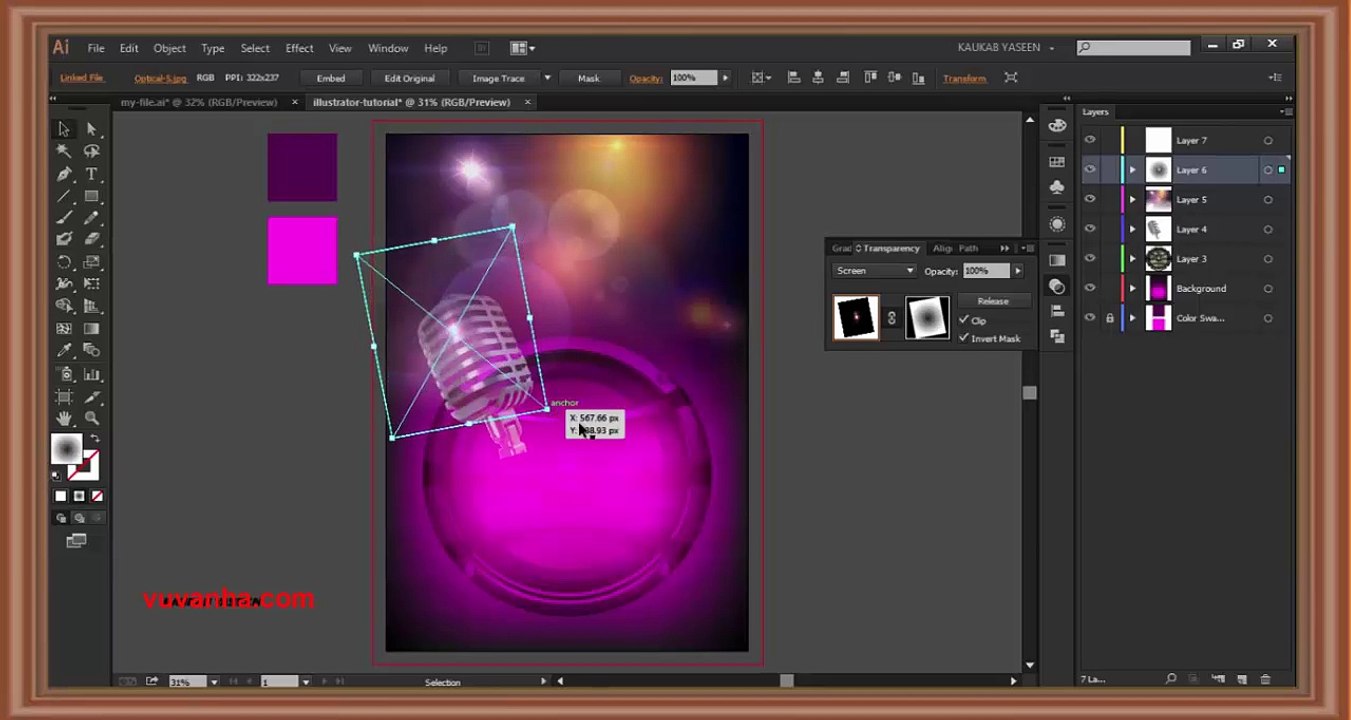
Task: Hide the Background layer via eye icon
Action: pyautogui.click(x=1090, y=288)
